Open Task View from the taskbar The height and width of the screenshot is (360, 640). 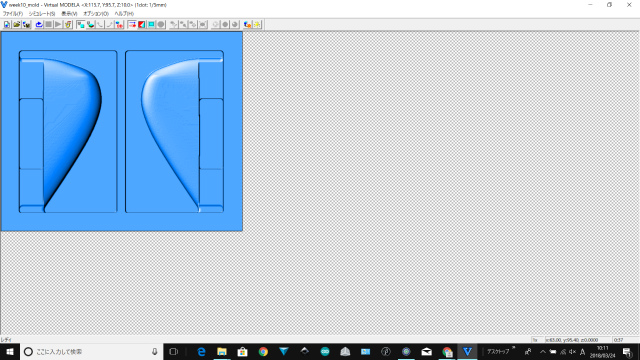[173, 351]
